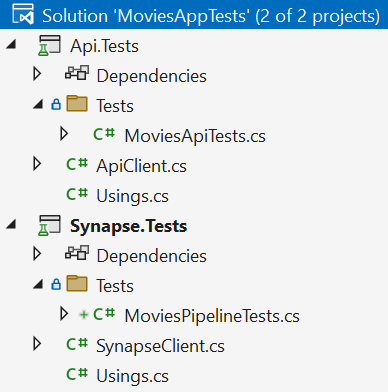
Task: Click lock icon beside Synapse.Tests Tests folder
Action: click(56, 285)
